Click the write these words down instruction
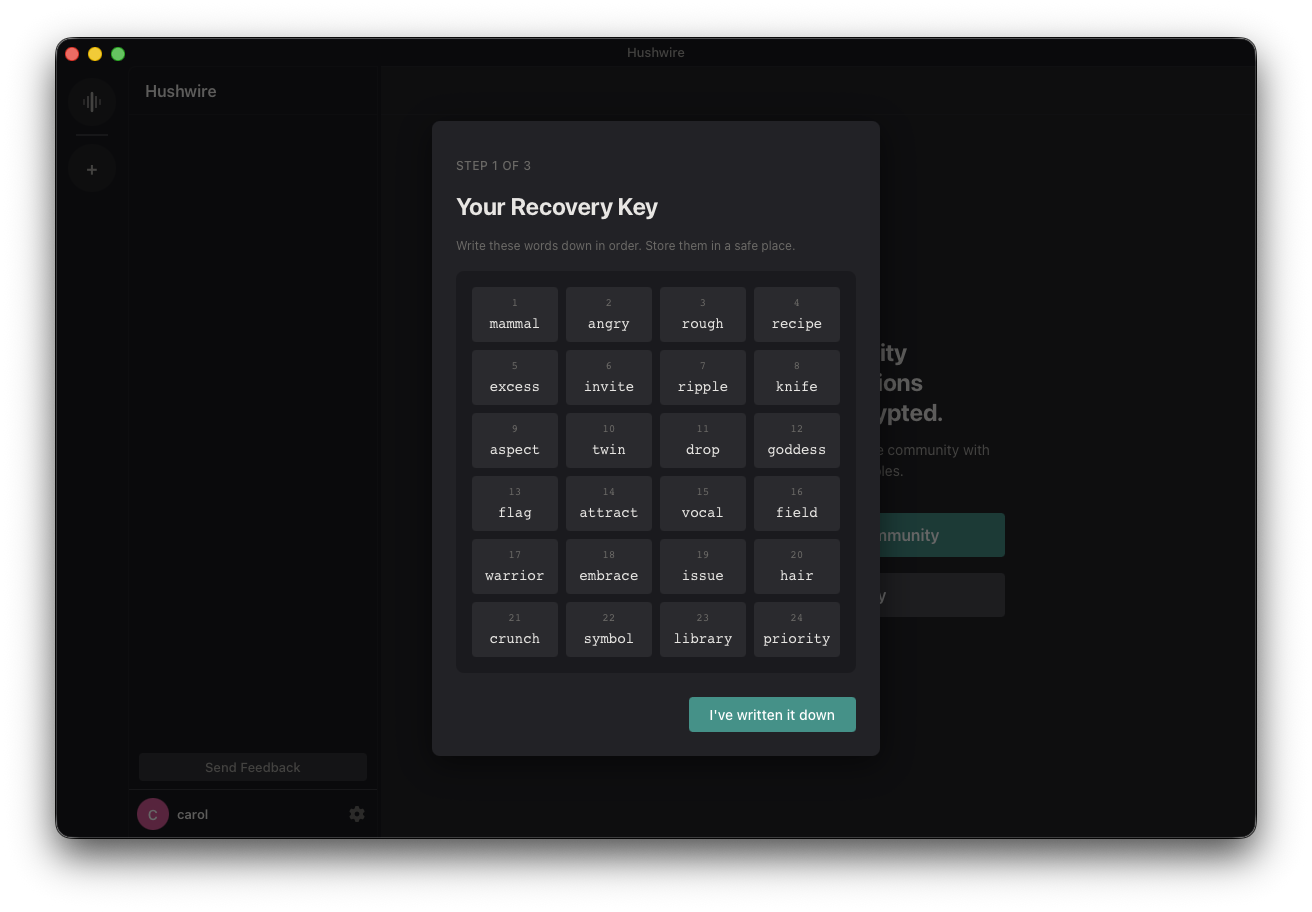1312x912 pixels. tap(626, 246)
